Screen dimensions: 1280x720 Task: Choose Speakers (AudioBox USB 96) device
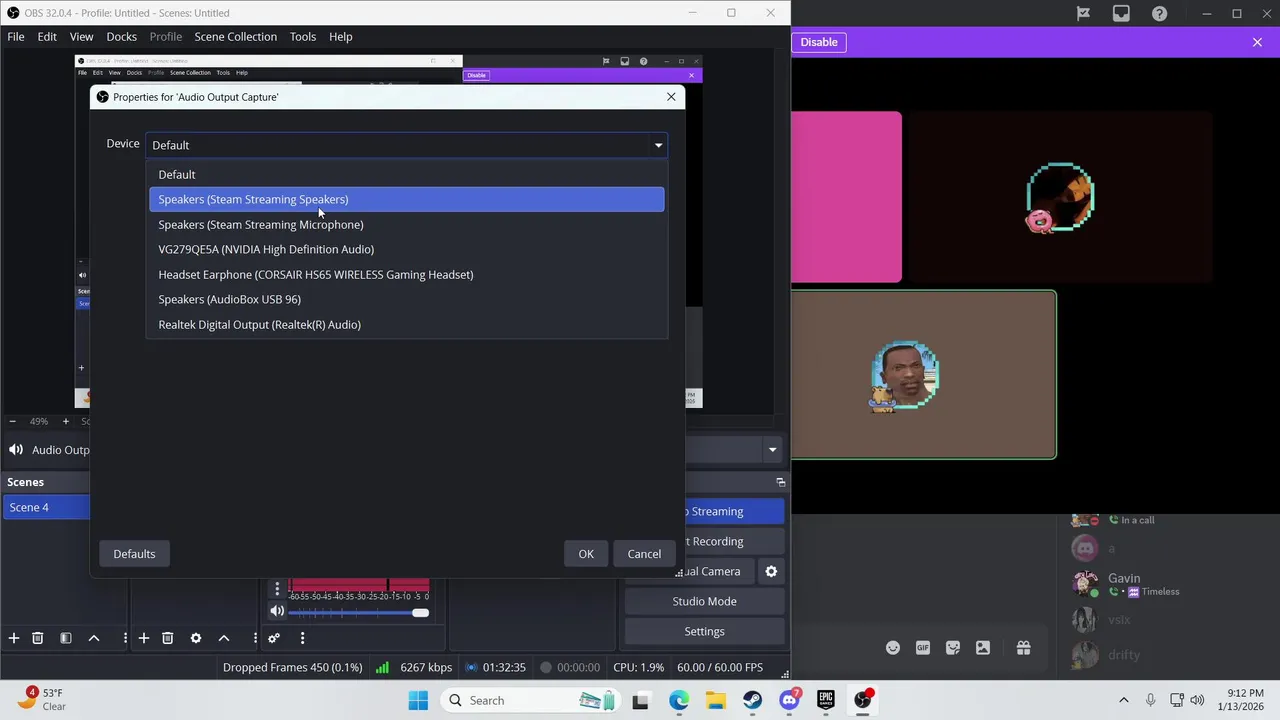click(x=407, y=299)
